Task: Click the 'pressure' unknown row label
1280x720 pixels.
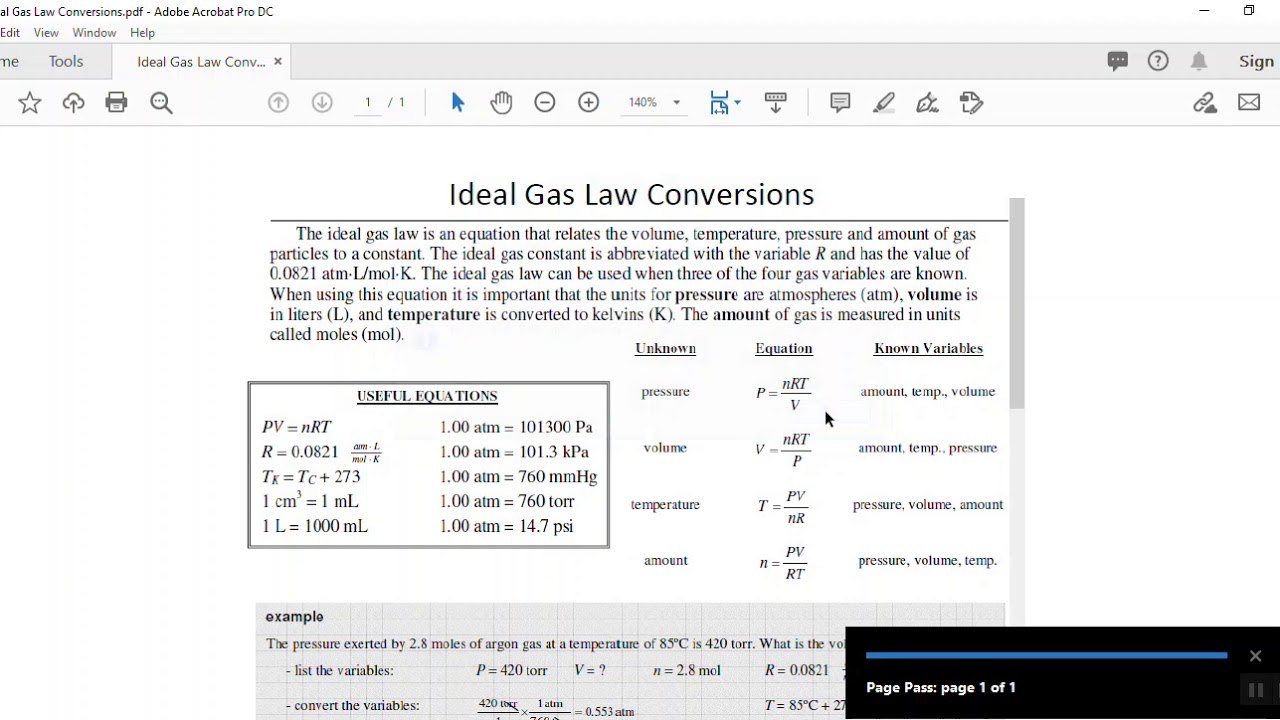Action: coord(666,392)
